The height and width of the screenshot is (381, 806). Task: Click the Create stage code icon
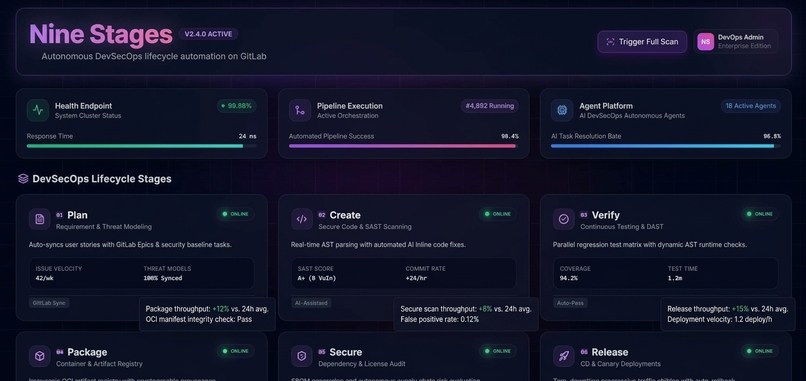pos(302,219)
